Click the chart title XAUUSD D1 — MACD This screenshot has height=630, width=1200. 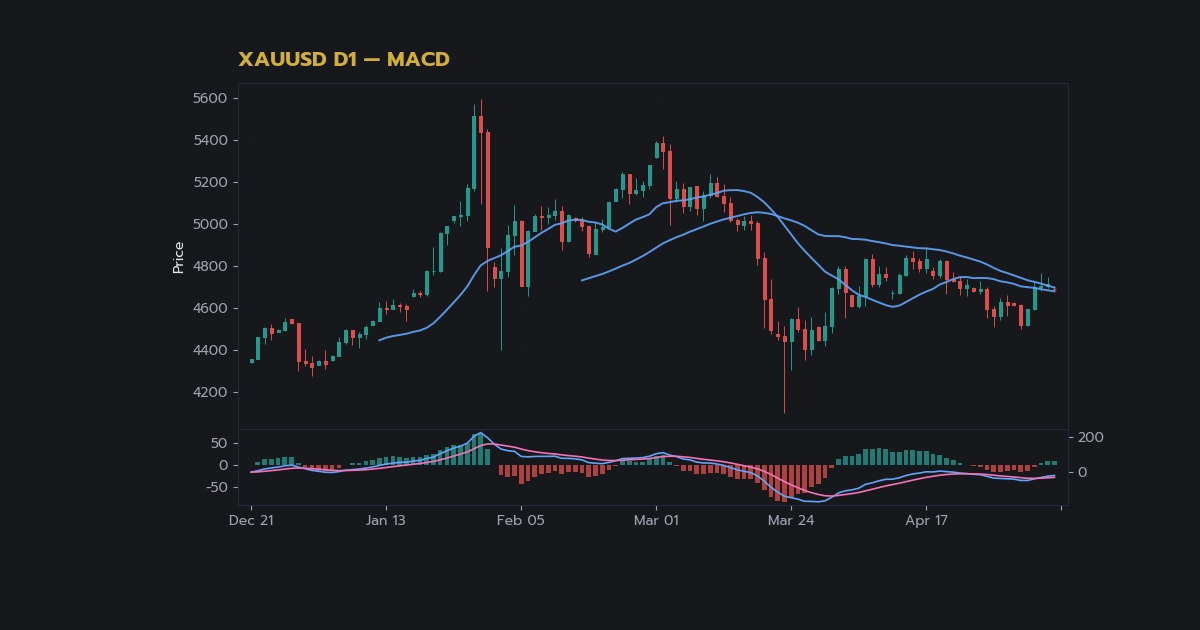(x=344, y=60)
